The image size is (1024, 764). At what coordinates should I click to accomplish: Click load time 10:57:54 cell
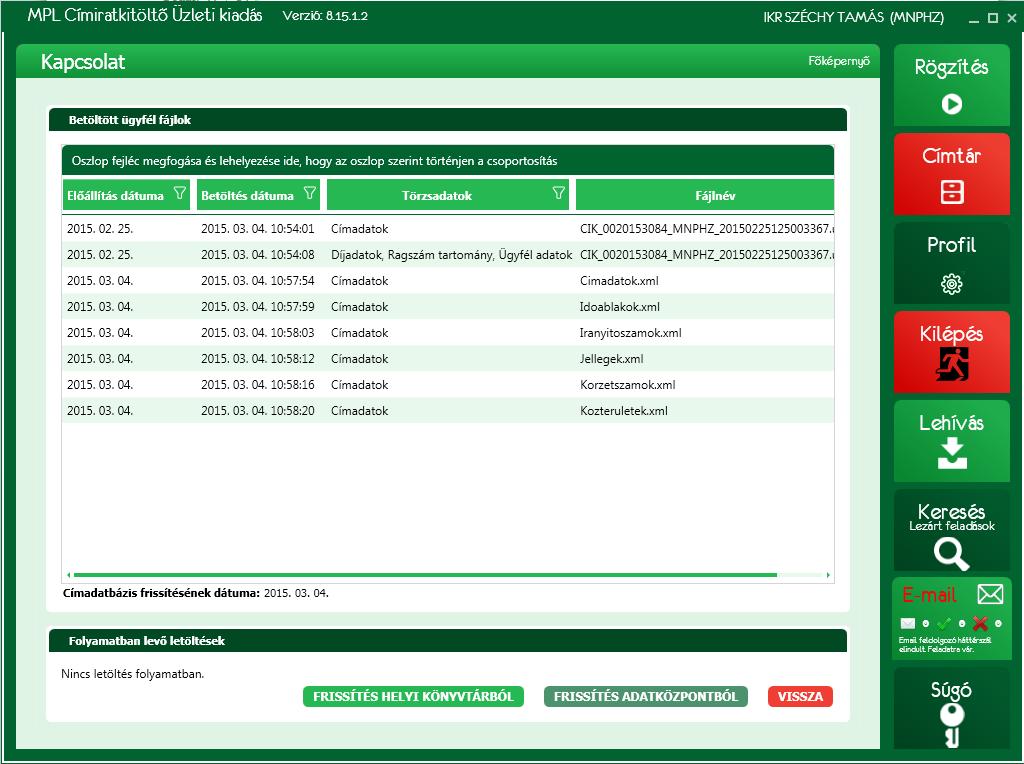257,281
